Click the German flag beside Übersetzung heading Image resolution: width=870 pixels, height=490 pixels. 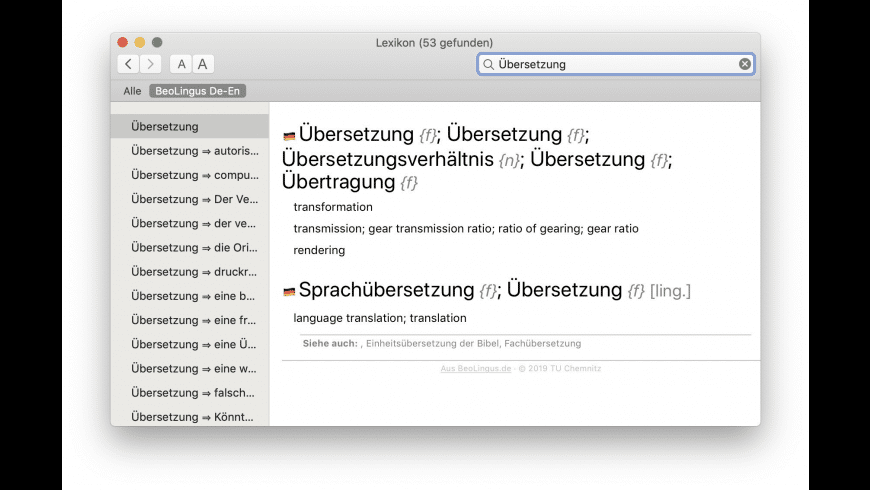tap(289, 136)
